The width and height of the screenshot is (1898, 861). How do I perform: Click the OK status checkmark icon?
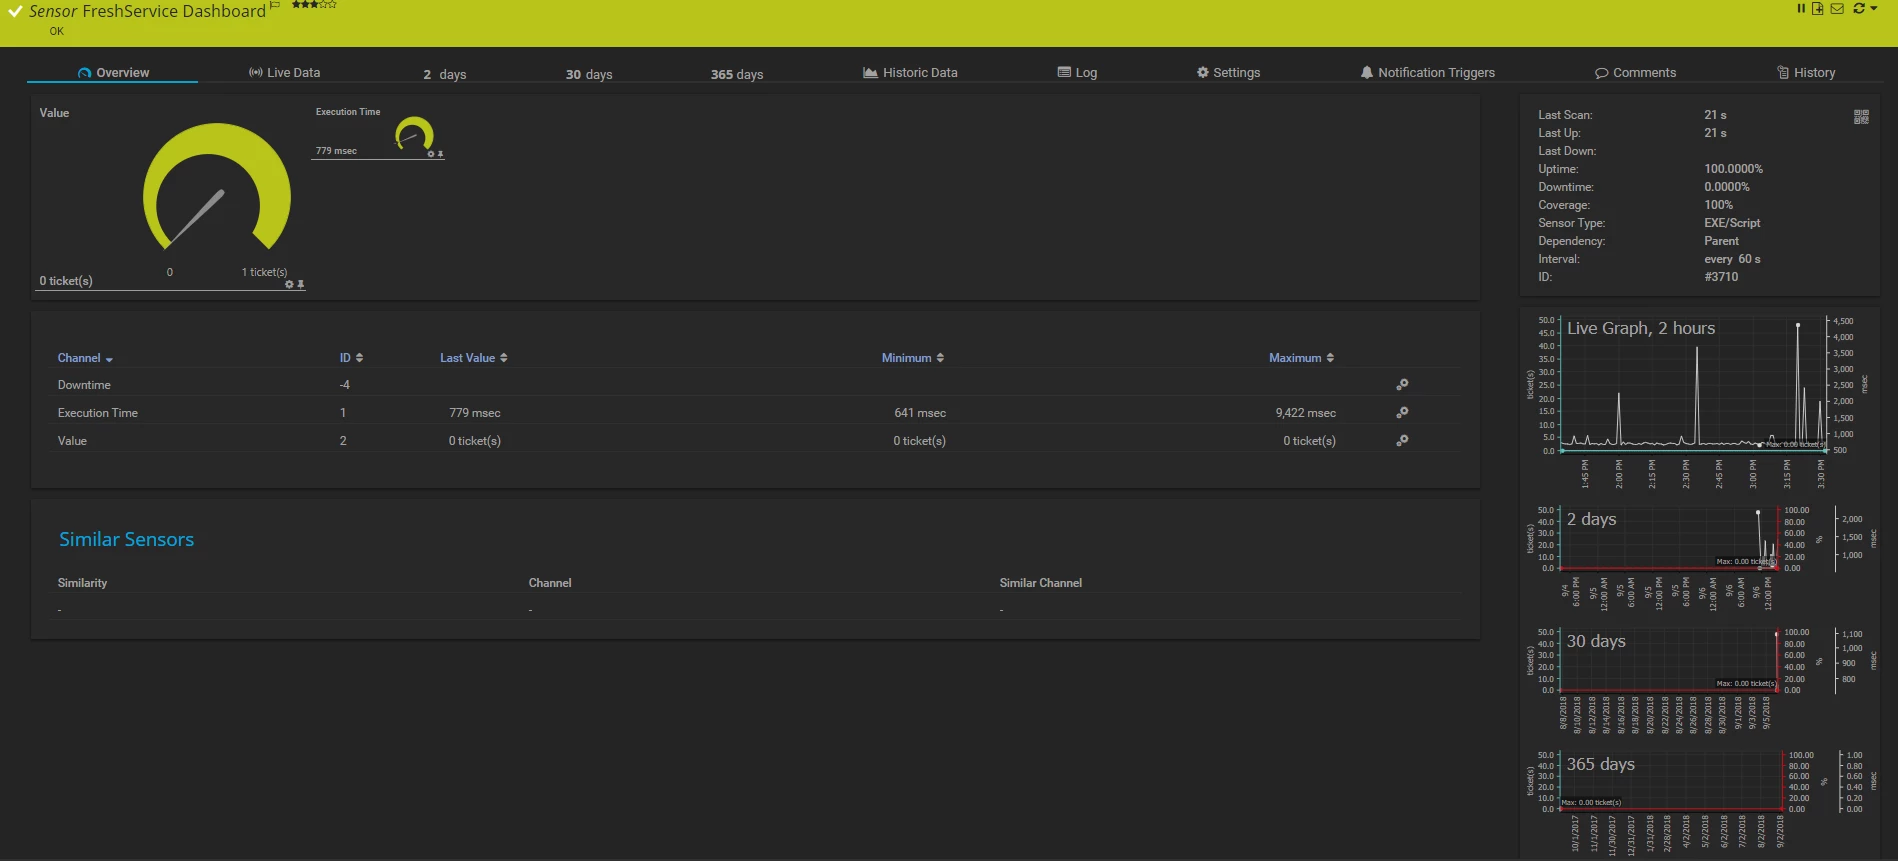[x=15, y=12]
